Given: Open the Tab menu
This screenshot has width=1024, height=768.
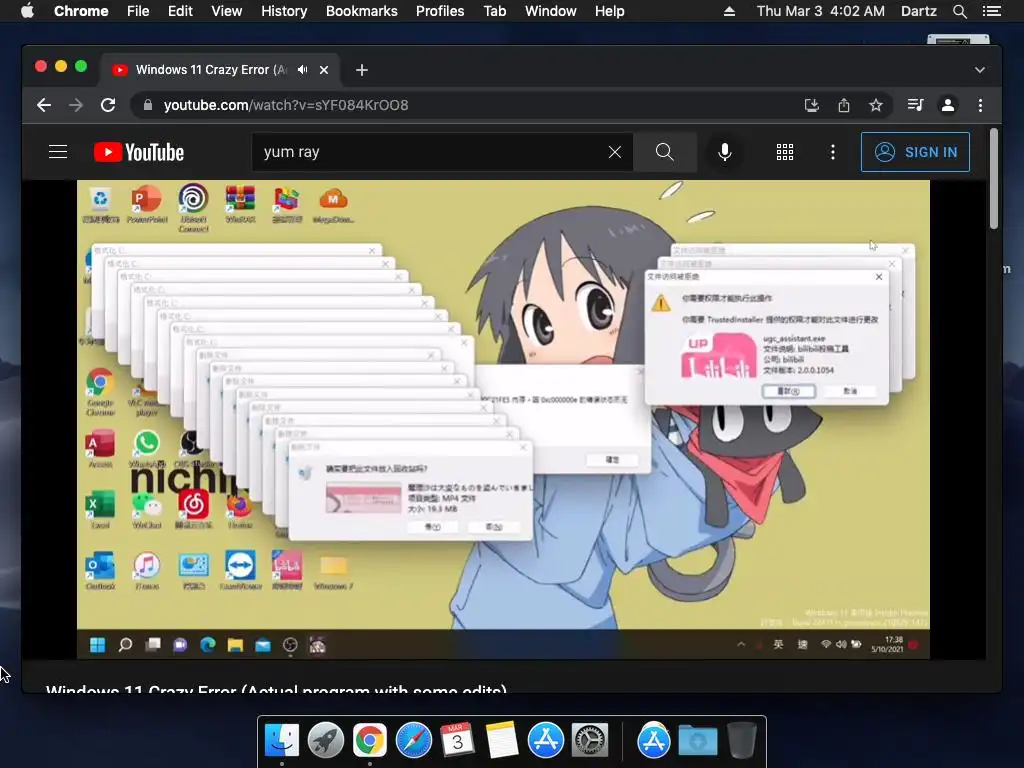Looking at the screenshot, I should coord(494,11).
